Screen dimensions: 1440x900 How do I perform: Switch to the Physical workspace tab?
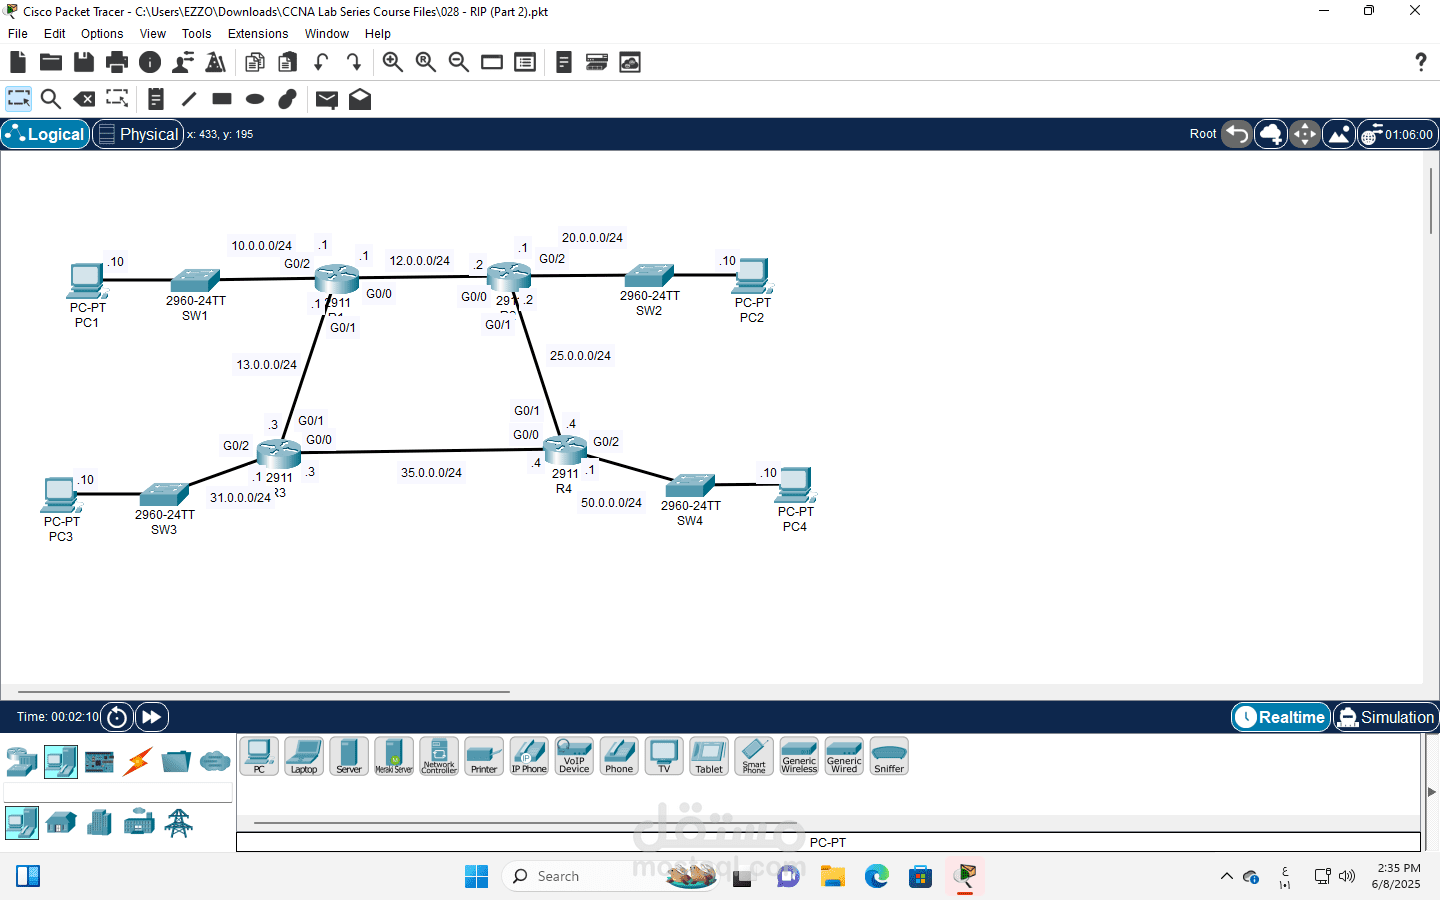pos(138,134)
